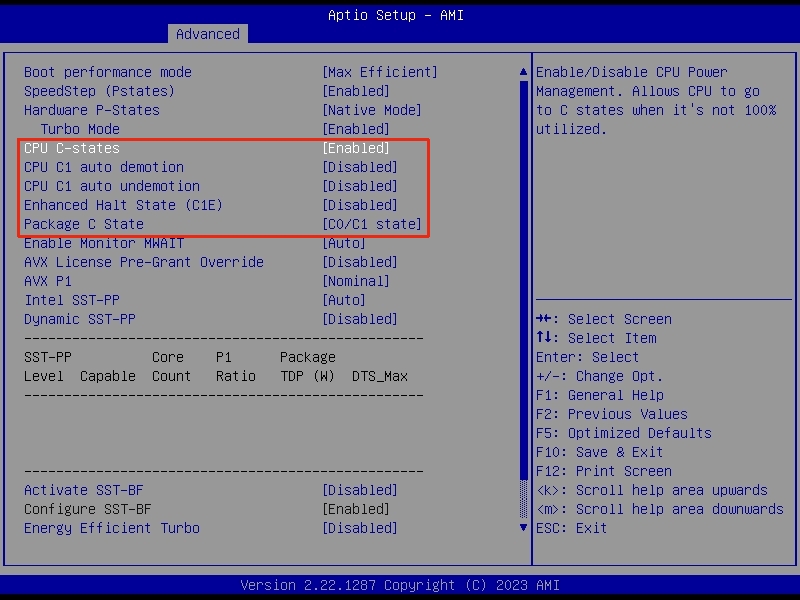The image size is (800, 600).
Task: Open Monitor MWAIT Auto value
Action: pos(343,243)
